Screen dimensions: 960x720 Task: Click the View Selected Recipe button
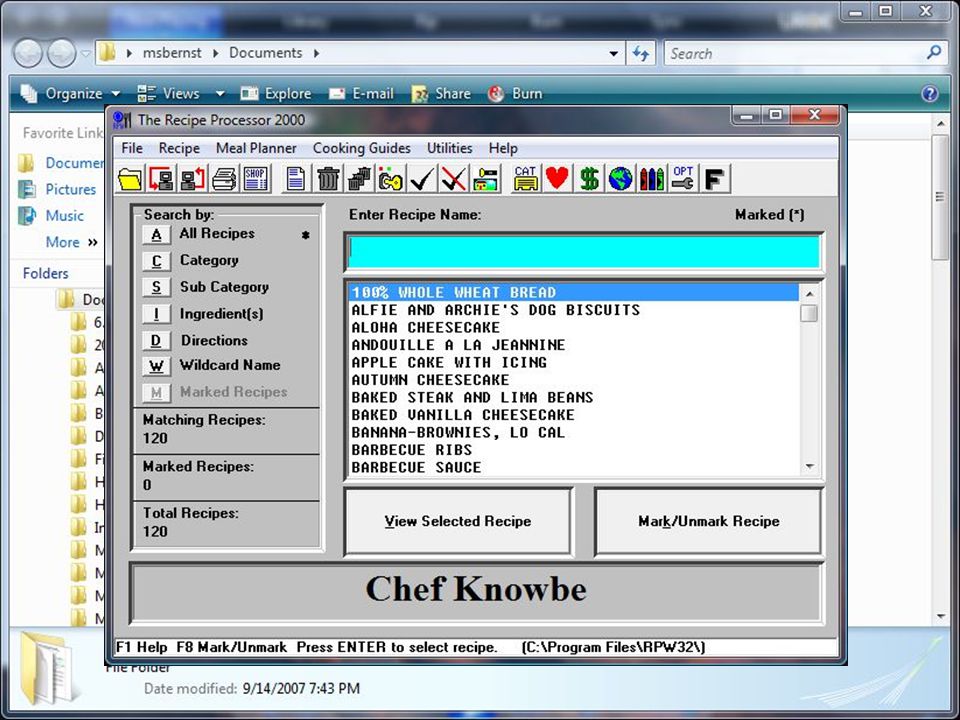459,521
